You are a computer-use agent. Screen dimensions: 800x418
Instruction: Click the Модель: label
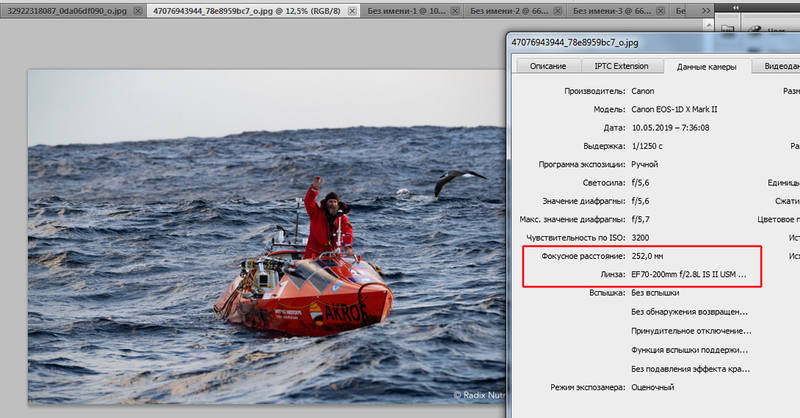point(609,109)
